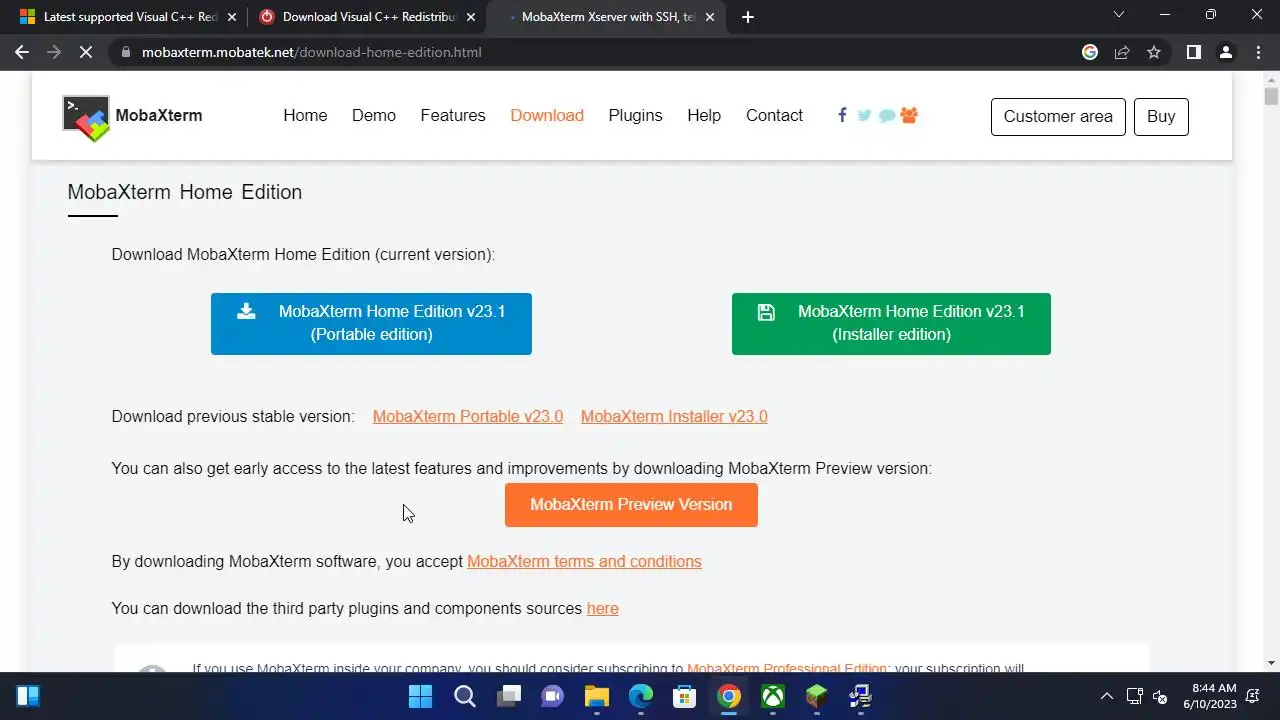This screenshot has width=1280, height=720.
Task: Click the Google icon in address bar
Action: pyautogui.click(x=1090, y=52)
